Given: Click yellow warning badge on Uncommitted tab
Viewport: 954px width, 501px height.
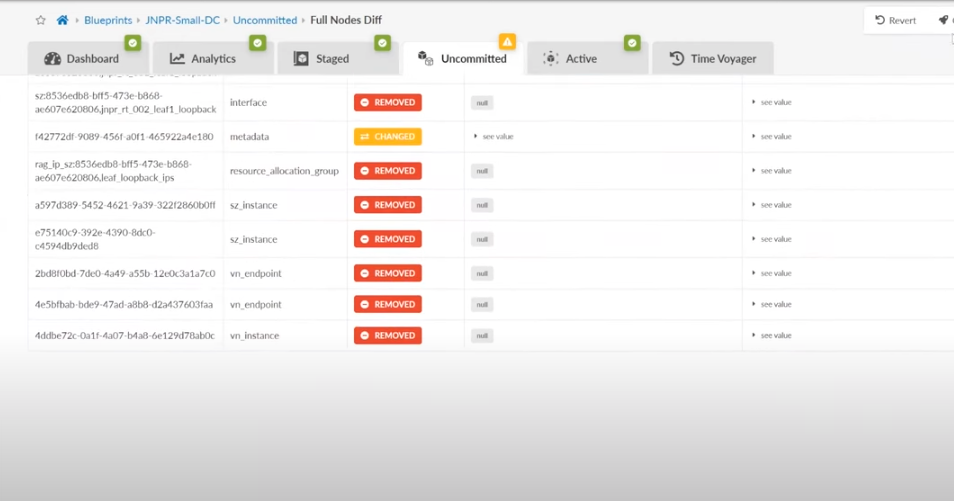Looking at the screenshot, I should click(507, 41).
